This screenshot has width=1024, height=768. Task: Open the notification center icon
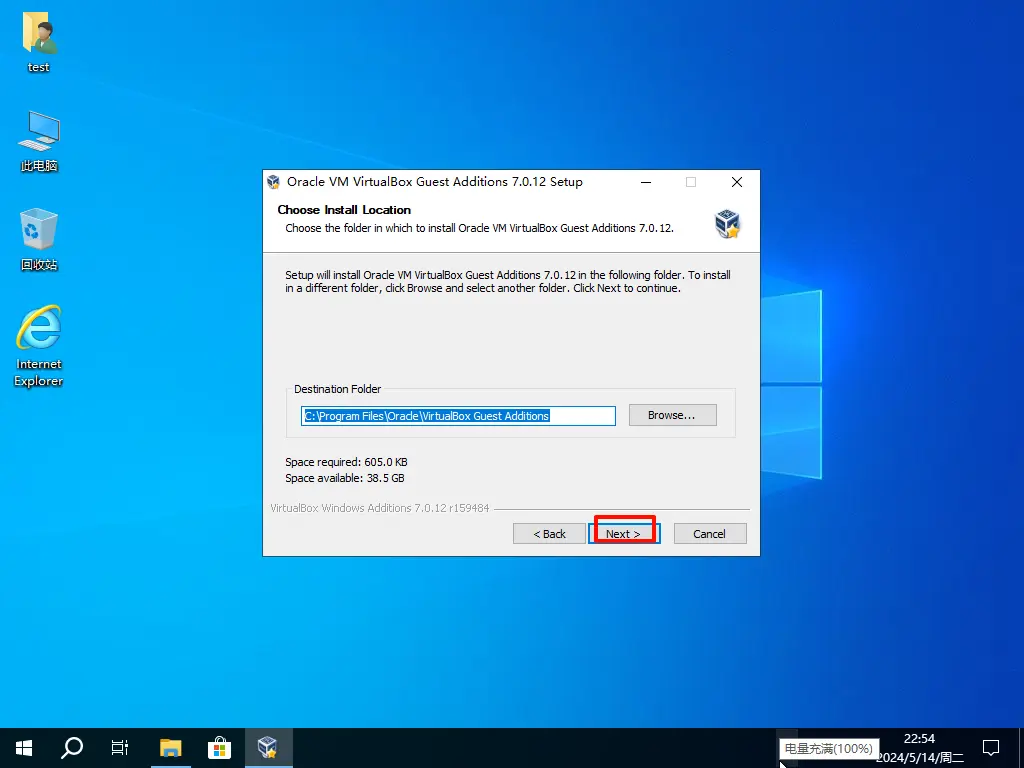point(991,748)
